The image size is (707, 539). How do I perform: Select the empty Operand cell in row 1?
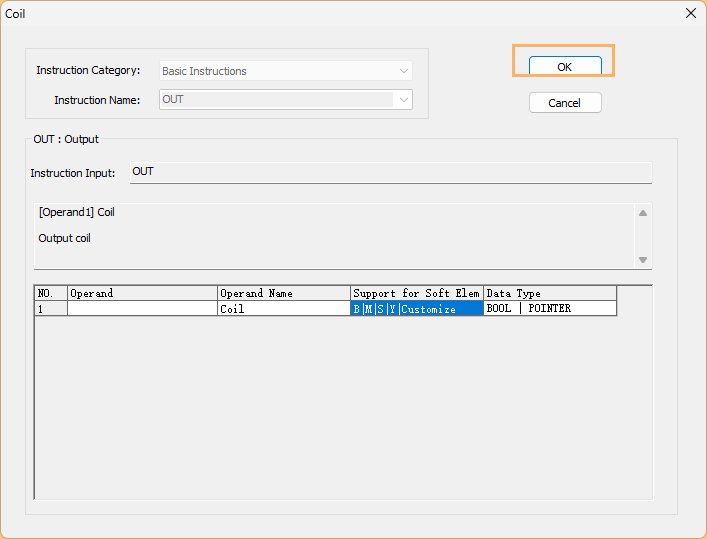pyautogui.click(x=142, y=309)
